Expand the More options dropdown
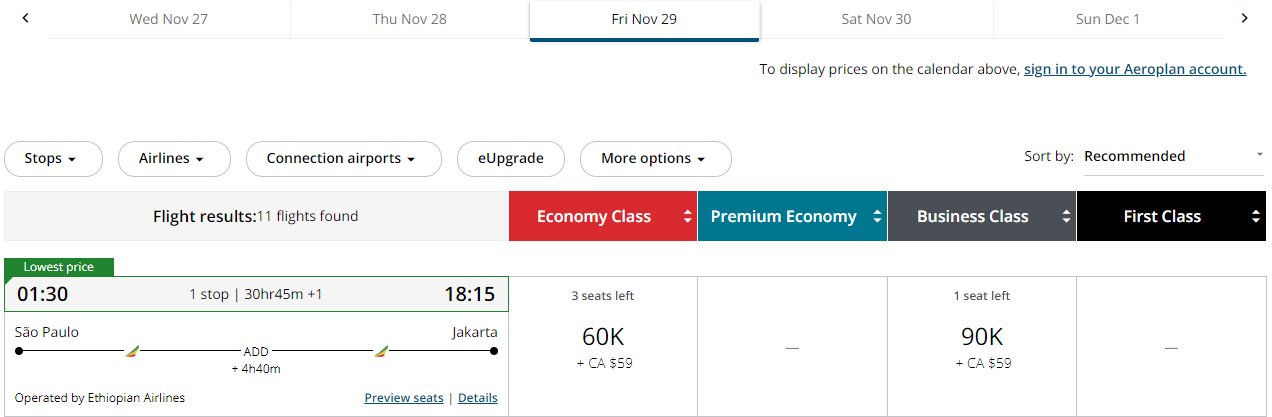The image size is (1272, 417). 655,158
